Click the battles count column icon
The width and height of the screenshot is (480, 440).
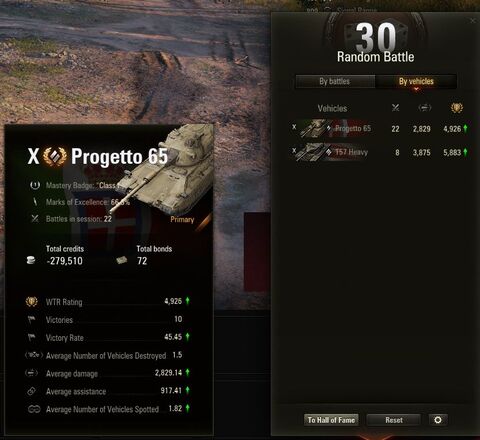pos(395,108)
